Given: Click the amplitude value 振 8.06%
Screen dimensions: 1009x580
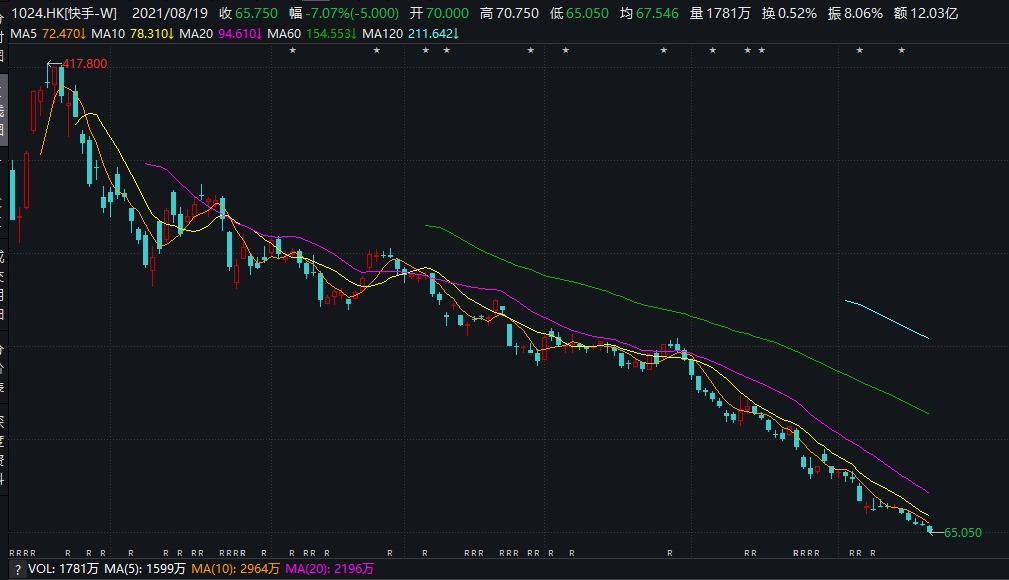Looking at the screenshot, I should pos(855,13).
